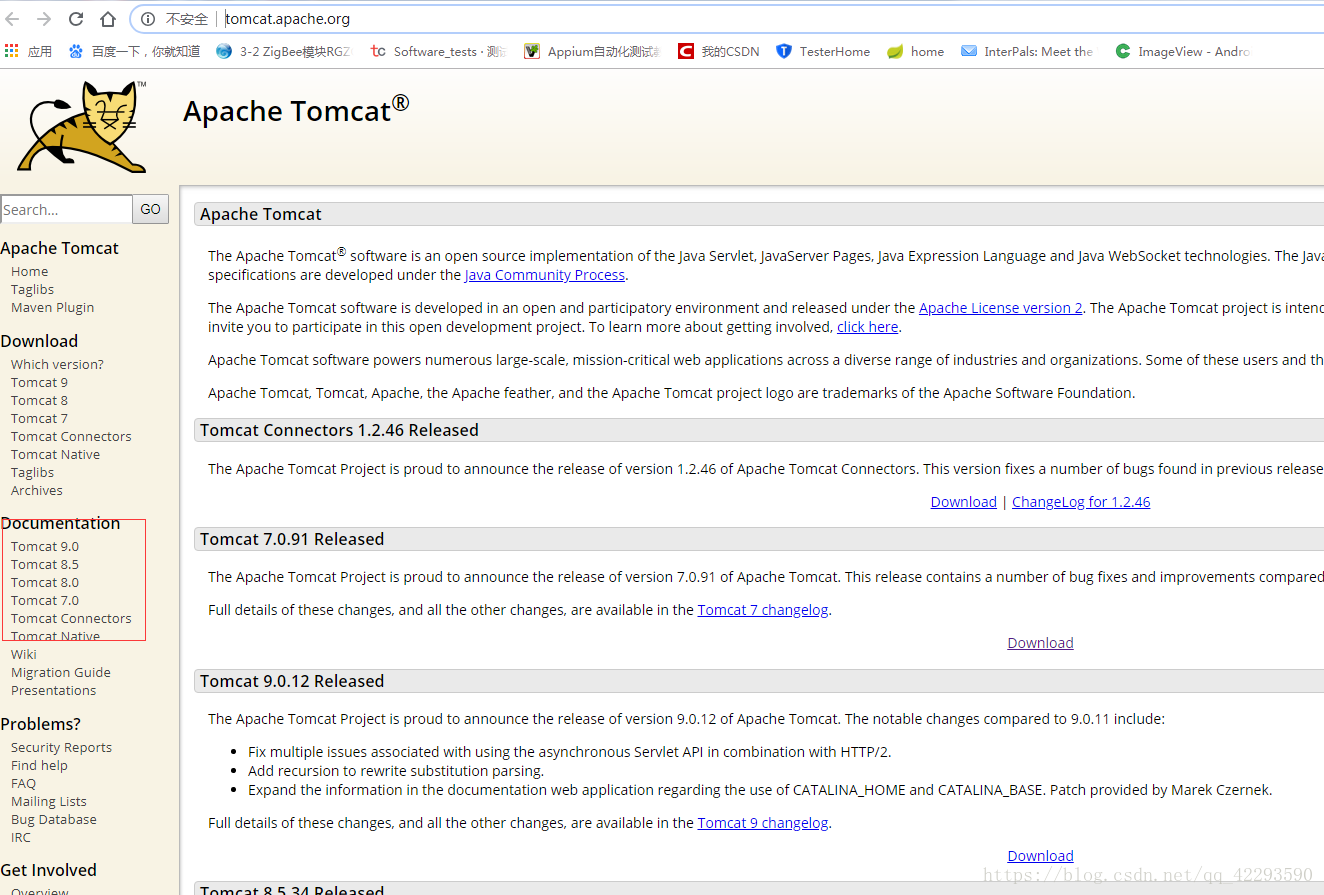Viewport: 1324px width, 895px height.
Task: Open the Bug Database link
Action: [x=53, y=819]
